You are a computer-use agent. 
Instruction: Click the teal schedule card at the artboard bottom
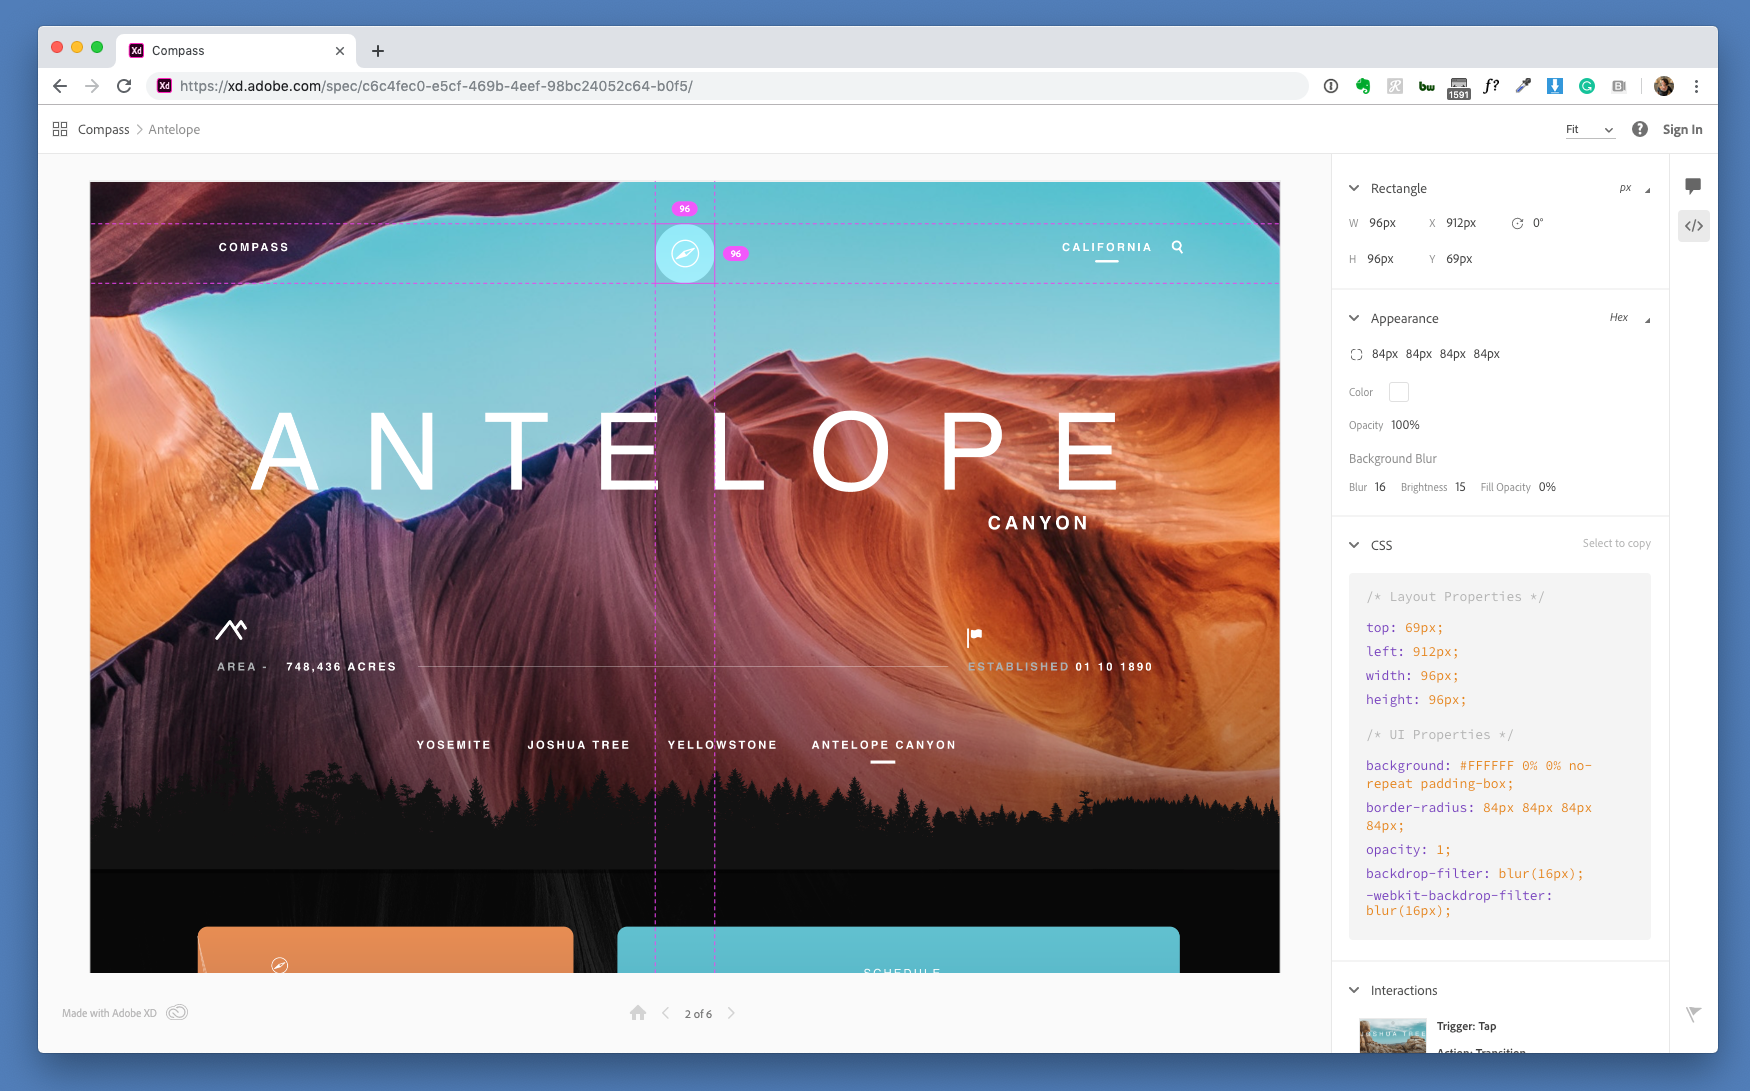(x=898, y=949)
